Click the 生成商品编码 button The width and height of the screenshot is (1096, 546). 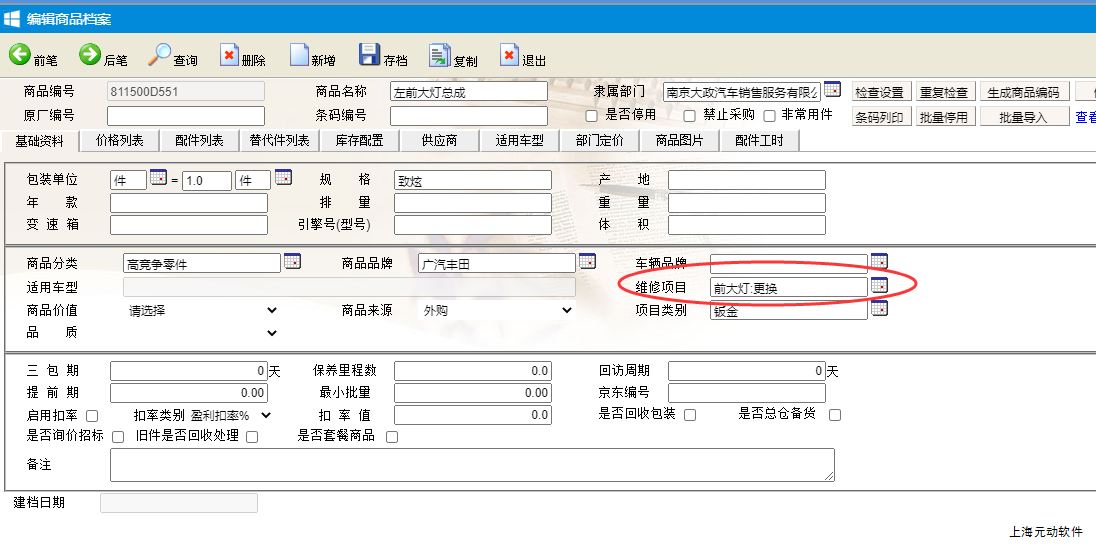(1023, 92)
